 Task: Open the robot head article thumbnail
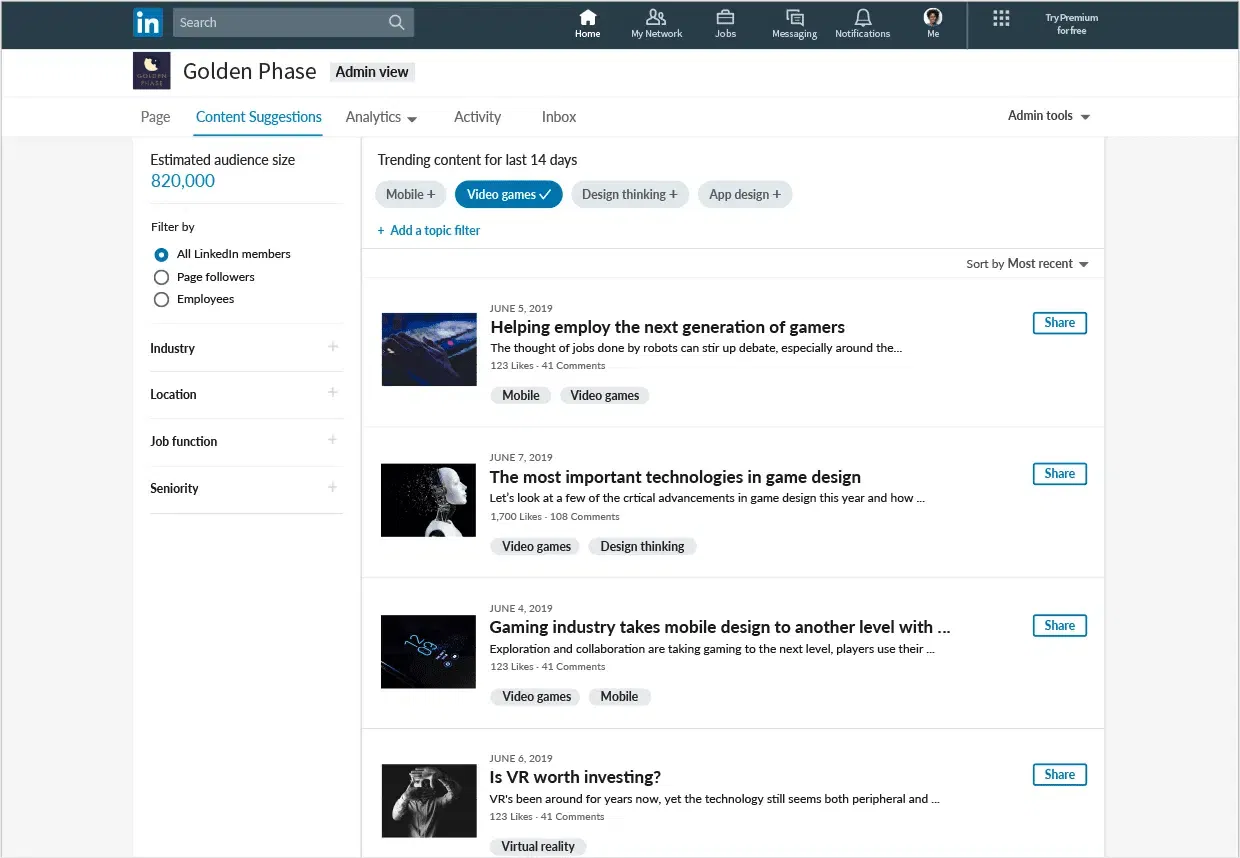[428, 500]
